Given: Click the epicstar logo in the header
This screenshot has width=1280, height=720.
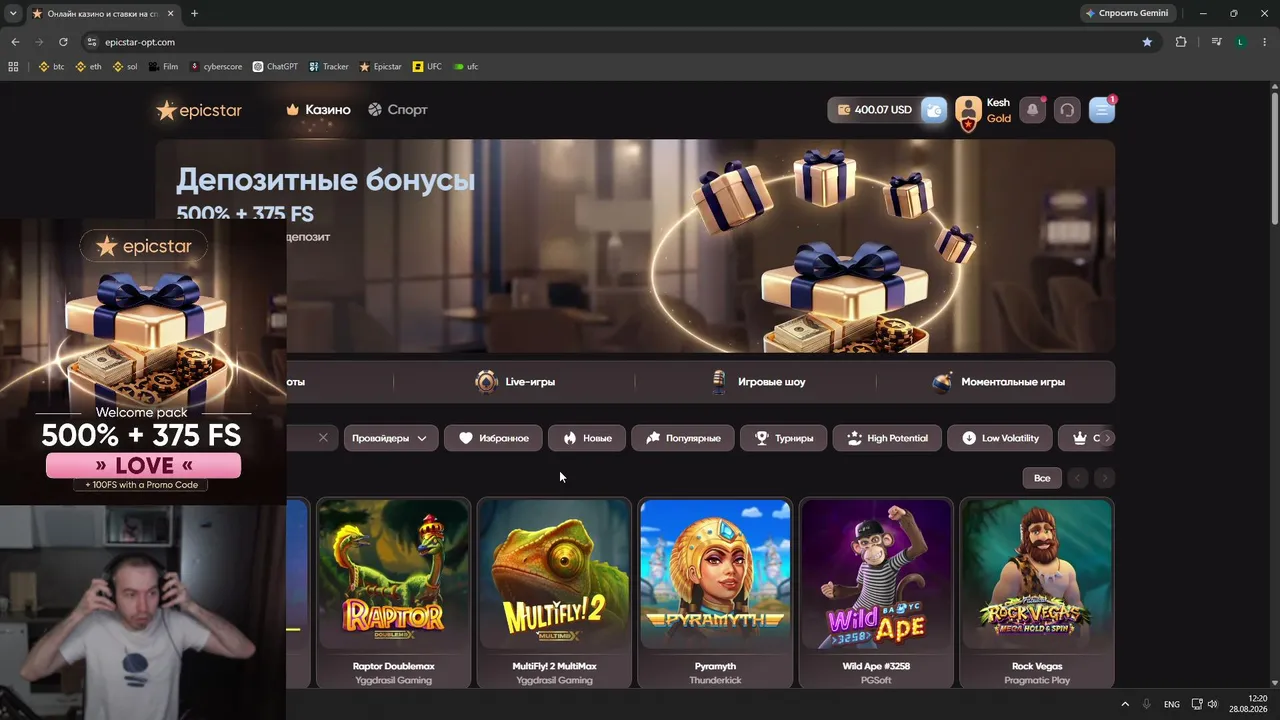Looking at the screenshot, I should (x=199, y=110).
